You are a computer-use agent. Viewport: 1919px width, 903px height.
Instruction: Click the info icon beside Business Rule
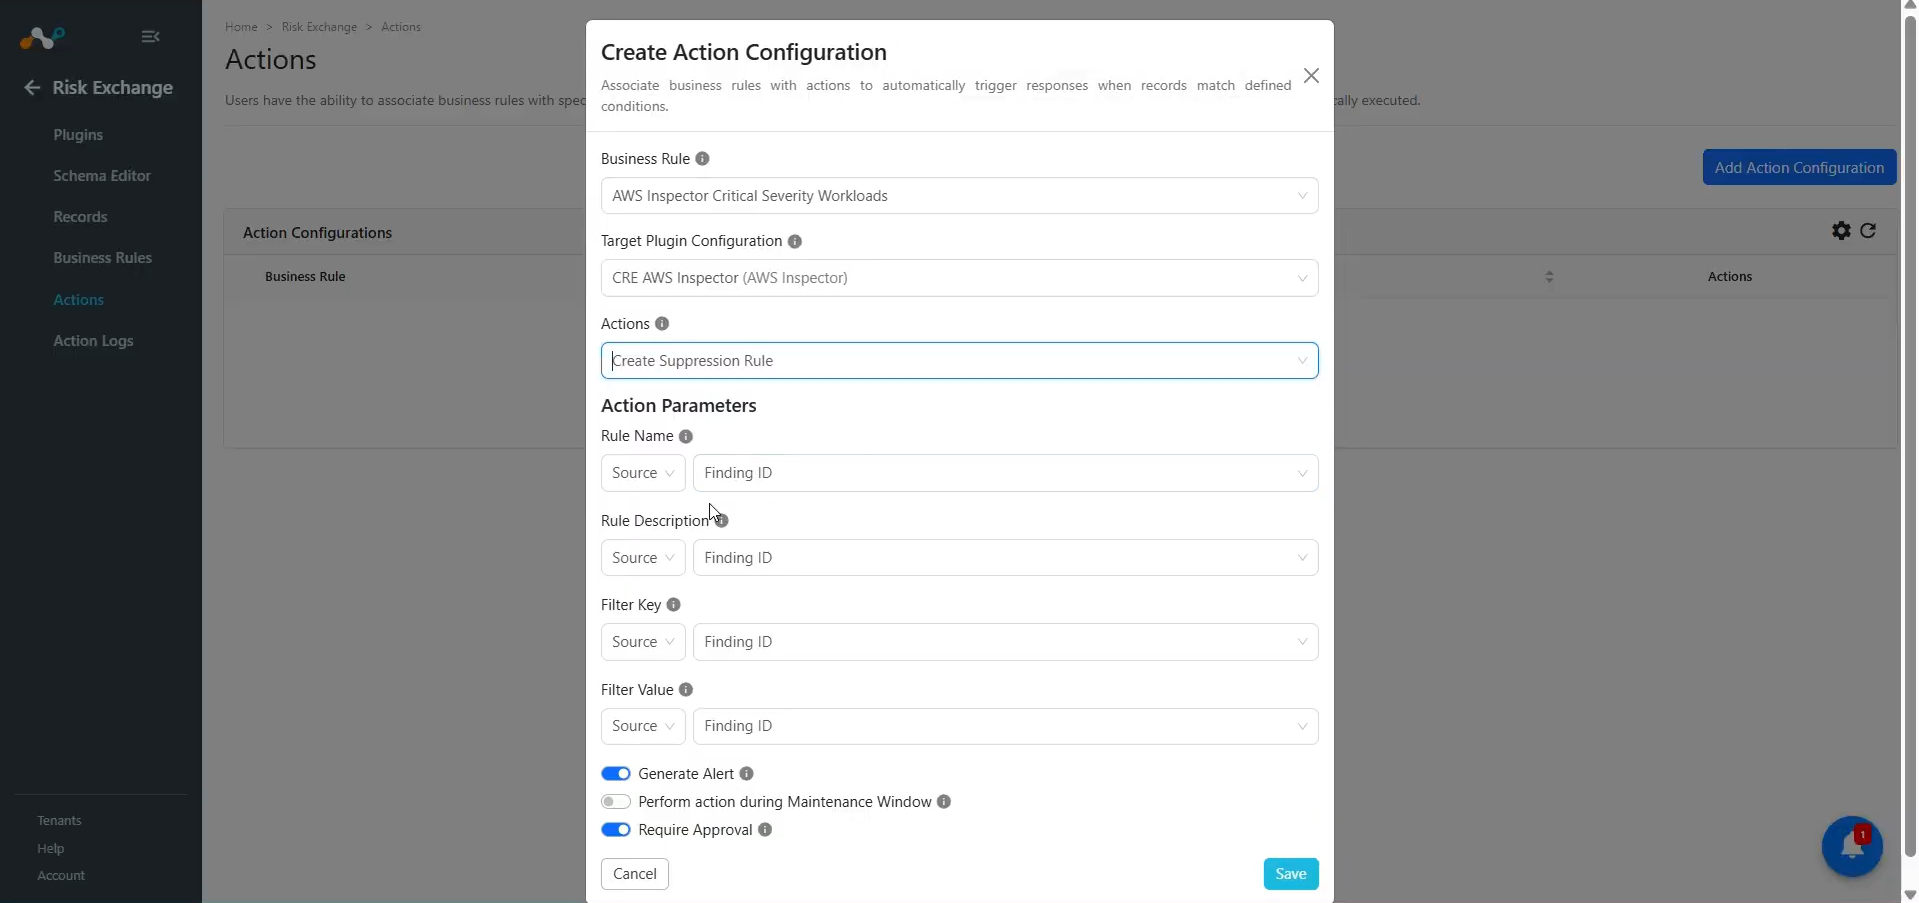pos(702,159)
